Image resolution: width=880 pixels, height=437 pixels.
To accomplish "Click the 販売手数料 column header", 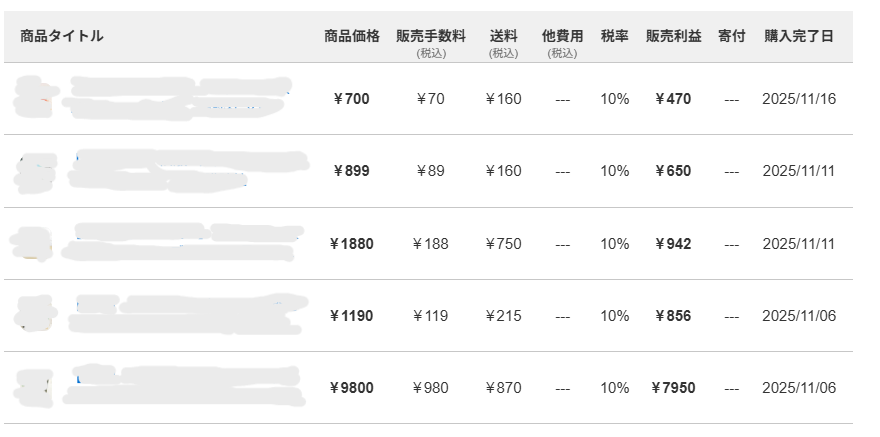I will click(430, 36).
